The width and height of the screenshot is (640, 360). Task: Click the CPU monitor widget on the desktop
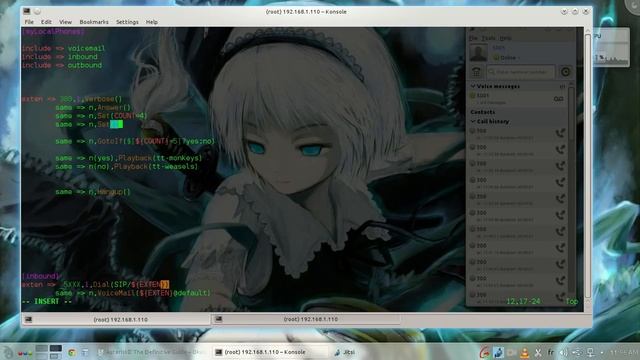click(x=611, y=47)
